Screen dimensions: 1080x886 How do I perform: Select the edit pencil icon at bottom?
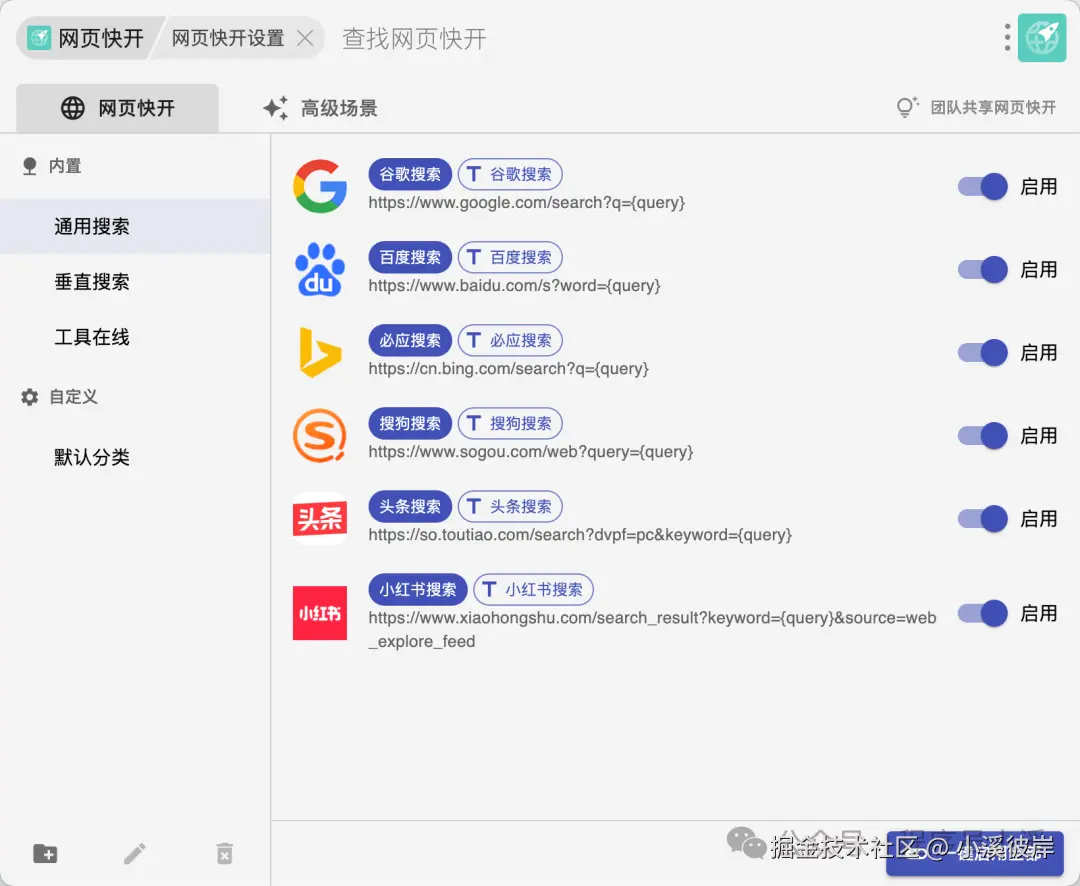tap(135, 853)
